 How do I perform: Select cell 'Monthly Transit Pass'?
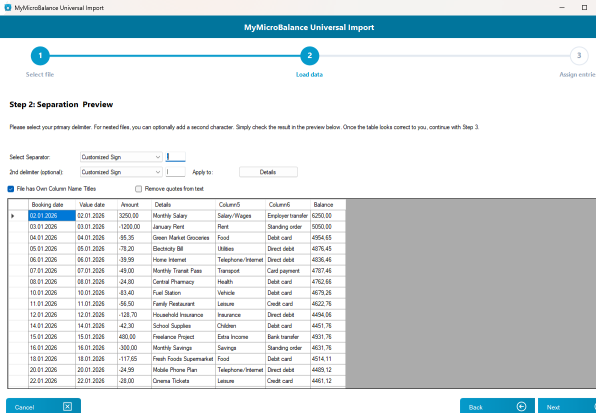[x=183, y=271]
